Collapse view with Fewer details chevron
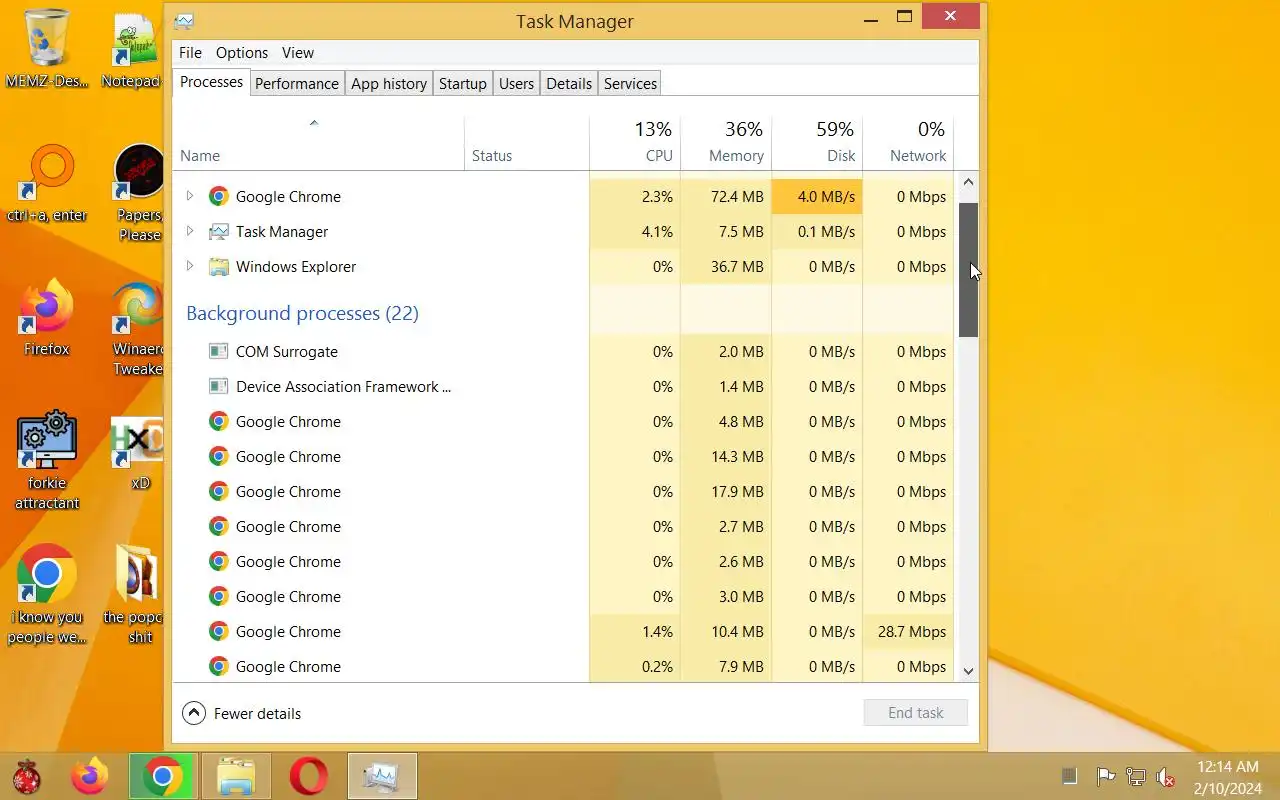The height and width of the screenshot is (800, 1280). coord(194,713)
